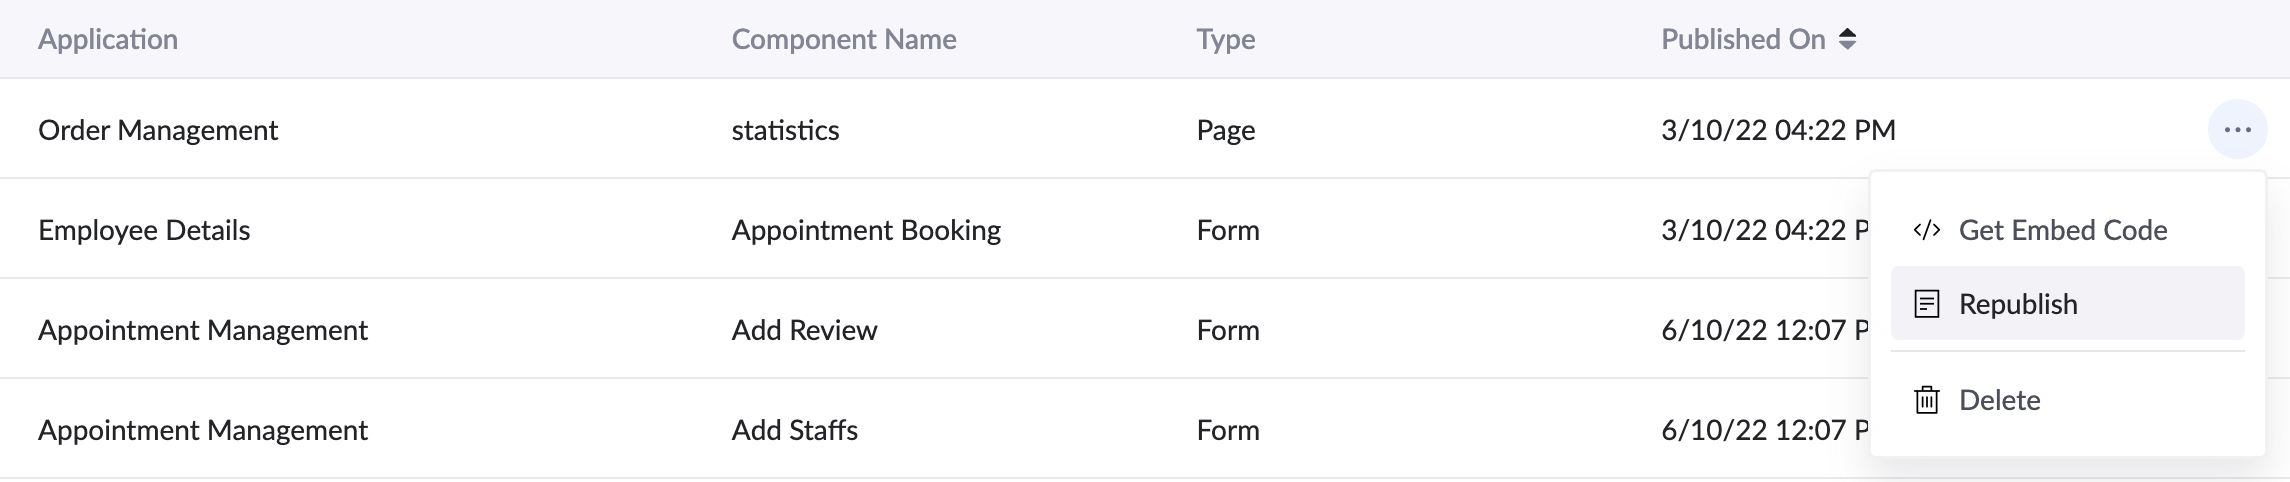Select Delete from the context menu
Image resolution: width=2290 pixels, height=482 pixels.
coord(1999,400)
